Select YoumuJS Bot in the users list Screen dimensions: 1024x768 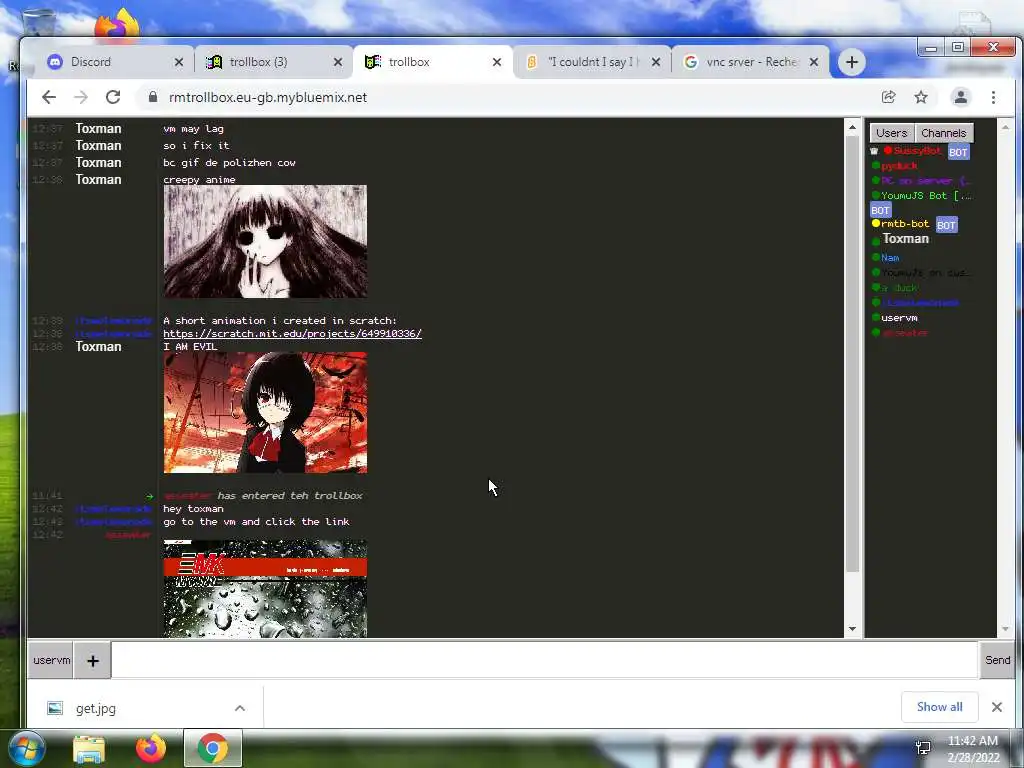pos(926,196)
